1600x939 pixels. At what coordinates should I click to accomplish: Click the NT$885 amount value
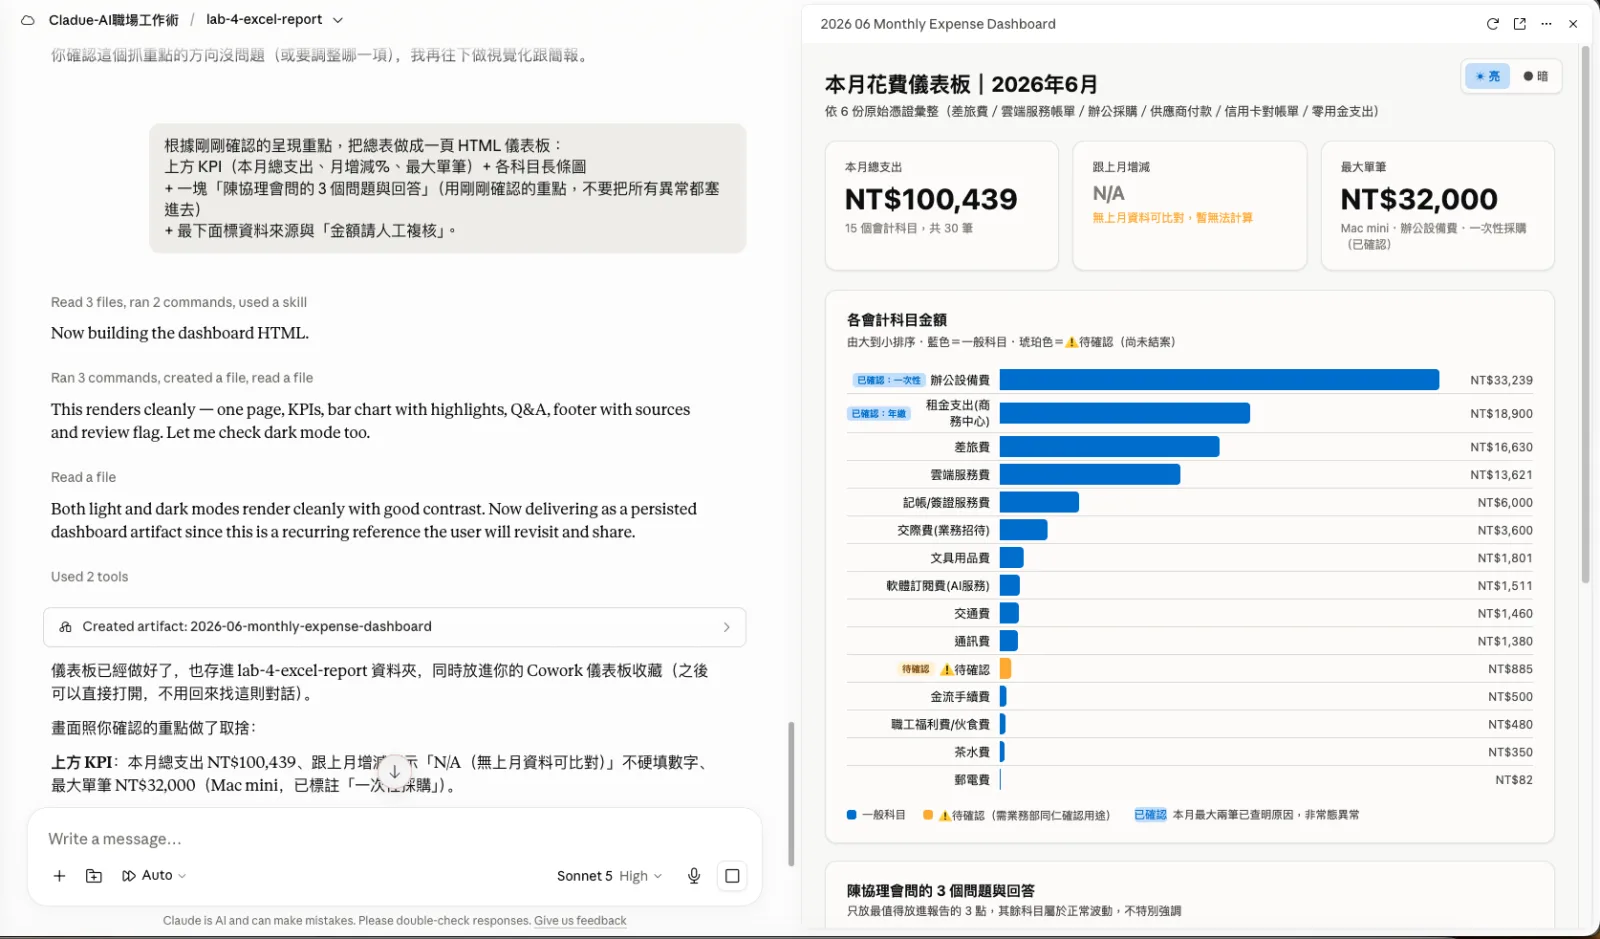1510,669
